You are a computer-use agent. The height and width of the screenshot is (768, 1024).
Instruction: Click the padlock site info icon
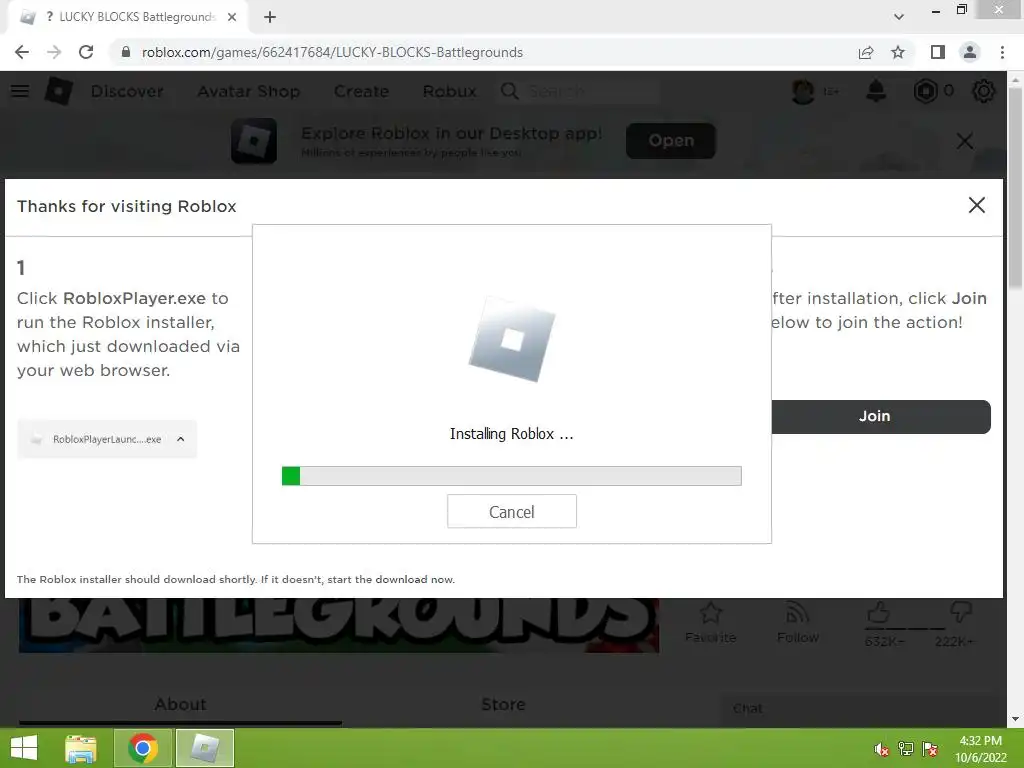[x=126, y=52]
